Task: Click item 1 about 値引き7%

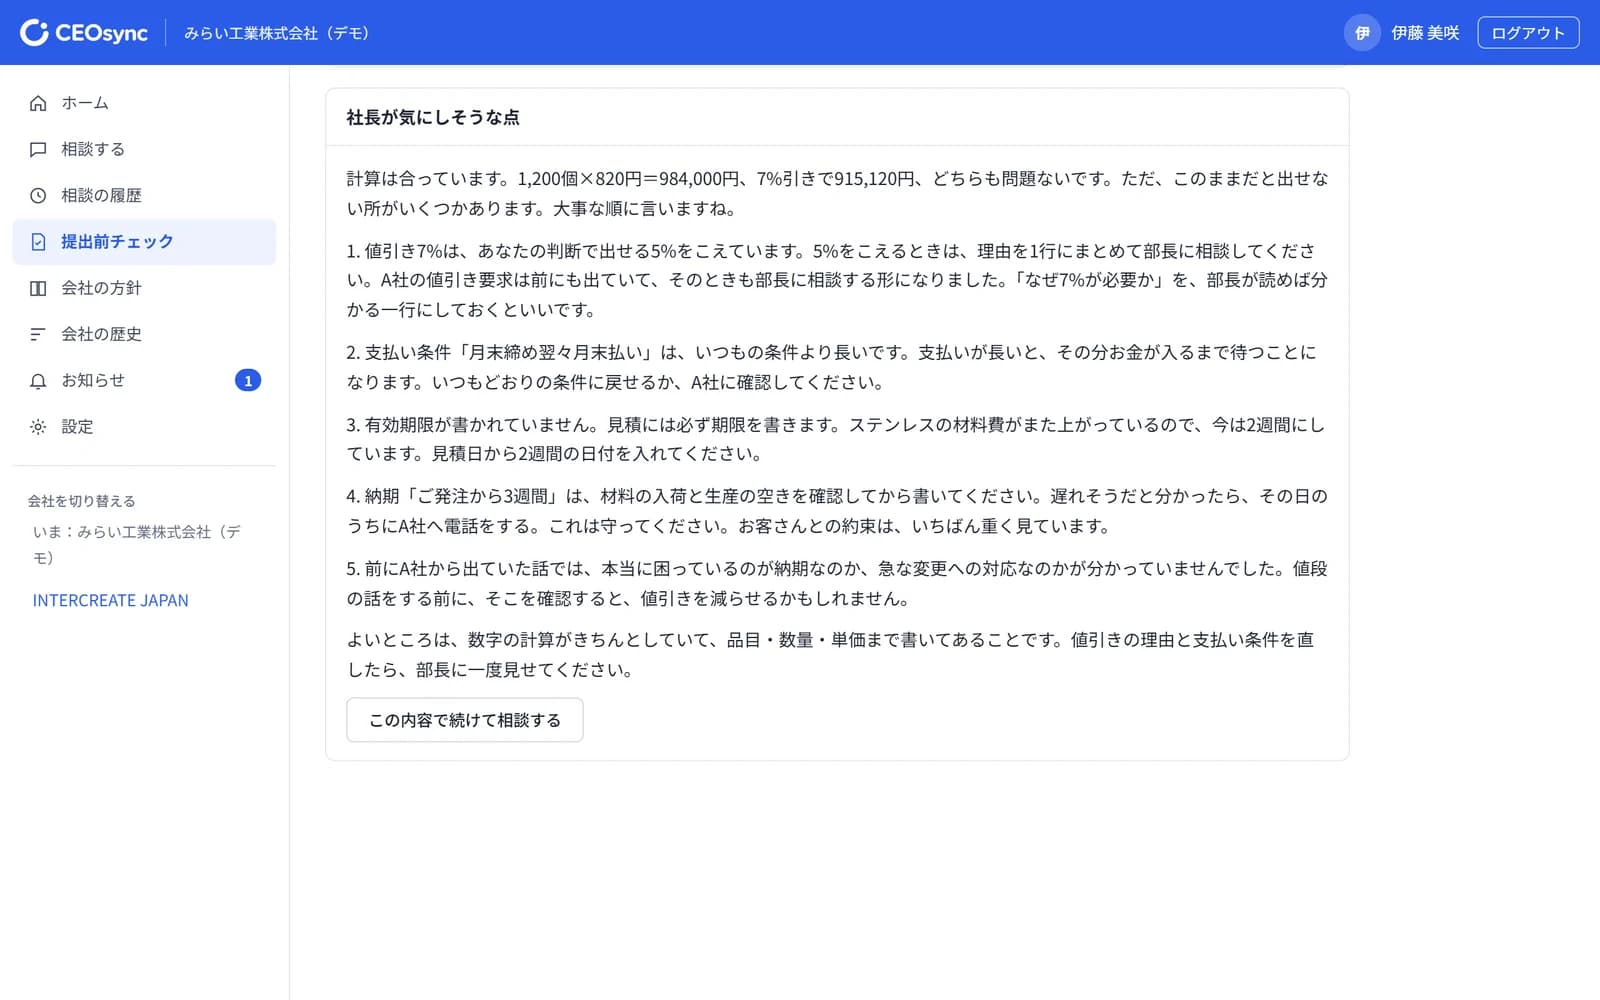Action: pyautogui.click(x=837, y=280)
